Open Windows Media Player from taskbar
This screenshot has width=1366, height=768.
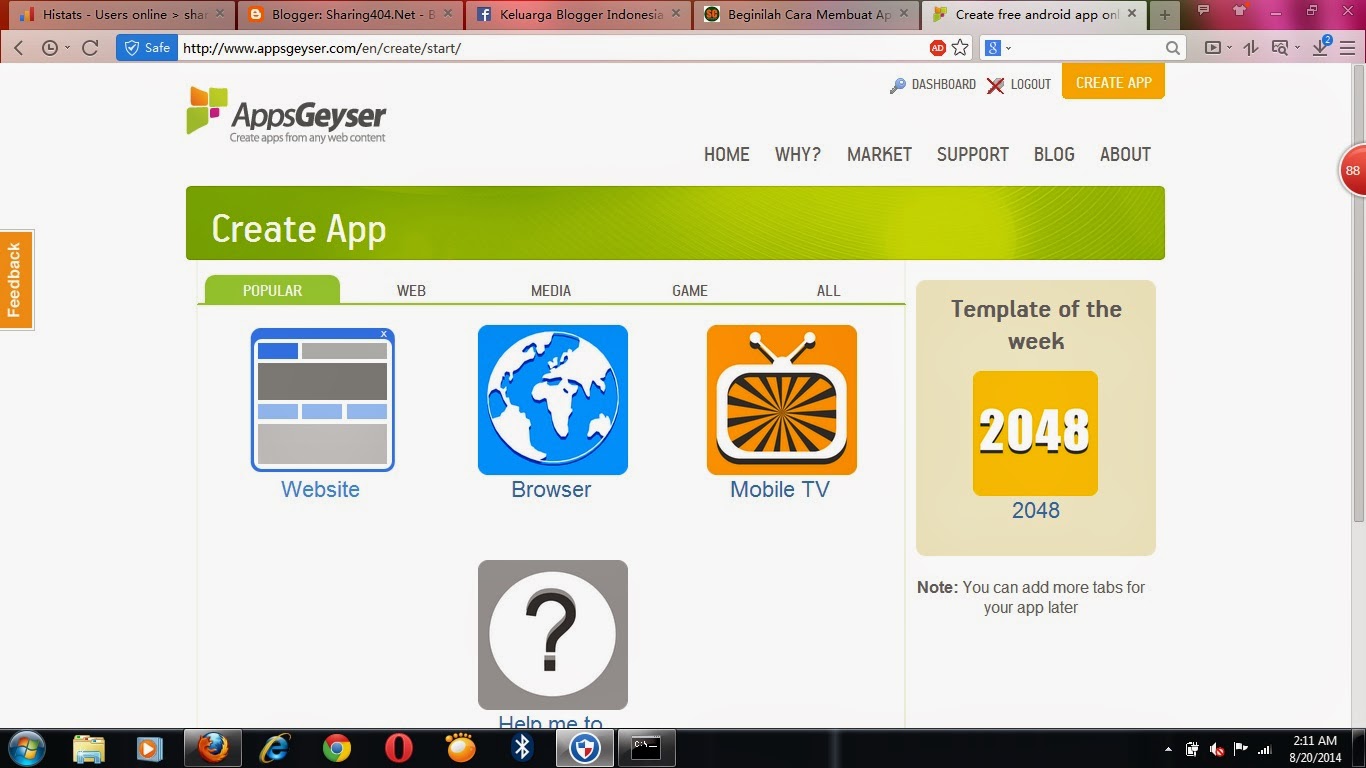point(150,748)
